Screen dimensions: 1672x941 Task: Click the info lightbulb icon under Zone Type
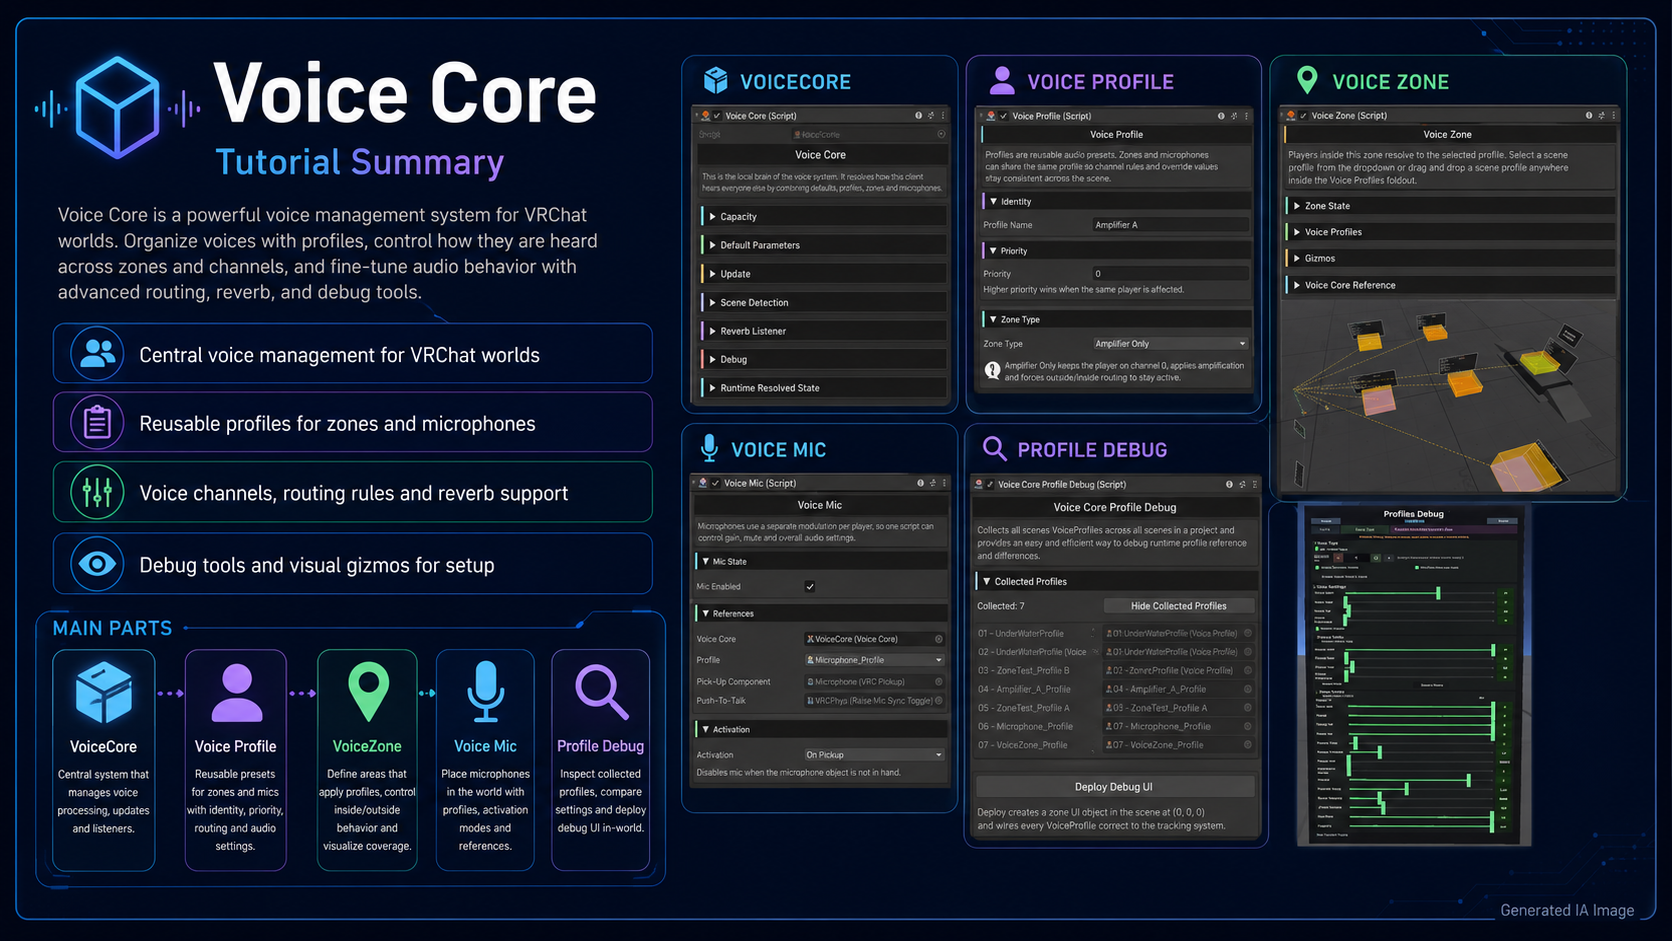[x=992, y=370]
